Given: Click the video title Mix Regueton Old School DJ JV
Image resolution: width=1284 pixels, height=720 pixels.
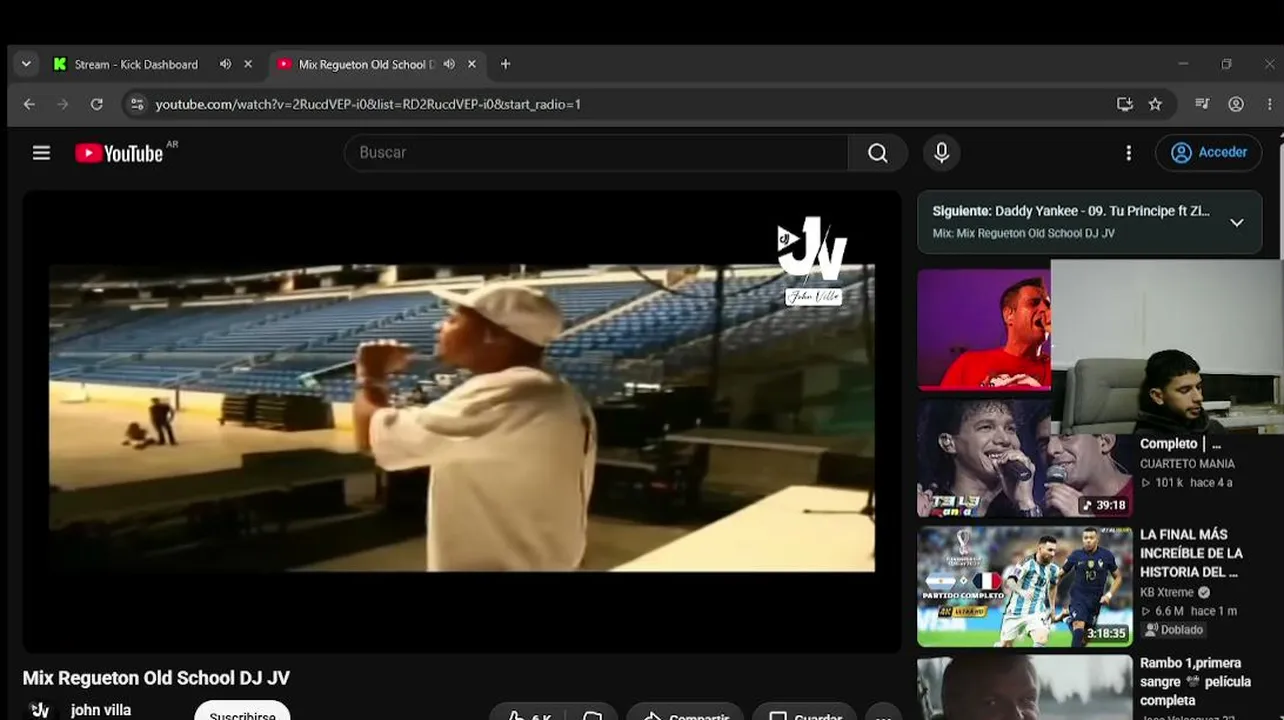Looking at the screenshot, I should pyautogui.click(x=156, y=678).
